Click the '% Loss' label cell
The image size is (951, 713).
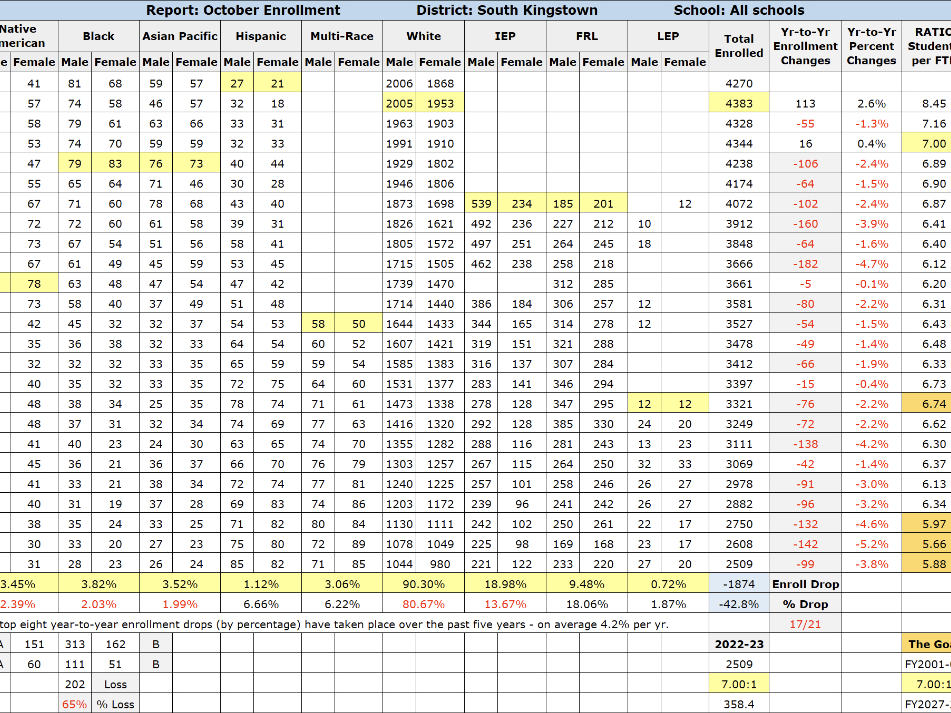point(115,704)
